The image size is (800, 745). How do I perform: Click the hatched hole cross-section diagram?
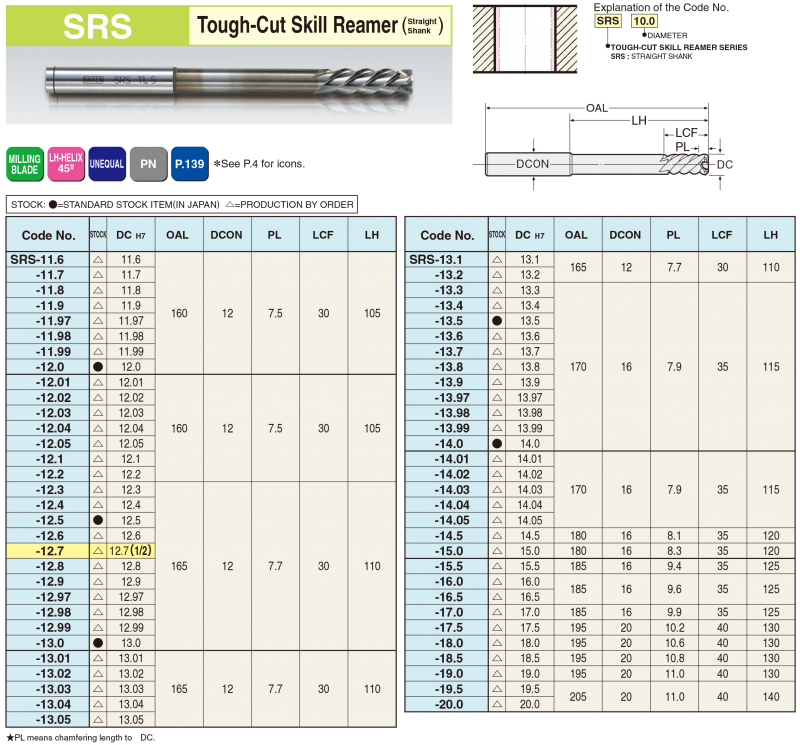tap(525, 39)
